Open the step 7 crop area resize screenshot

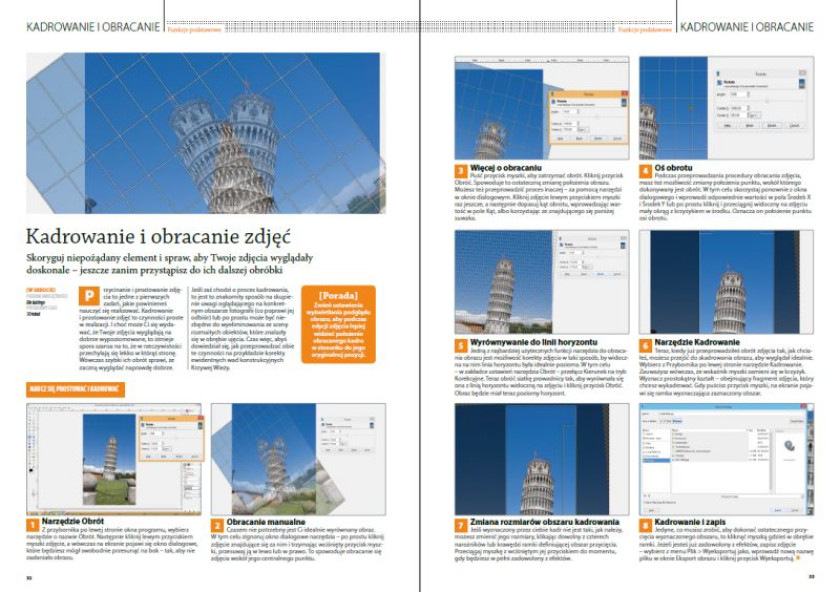pos(542,460)
